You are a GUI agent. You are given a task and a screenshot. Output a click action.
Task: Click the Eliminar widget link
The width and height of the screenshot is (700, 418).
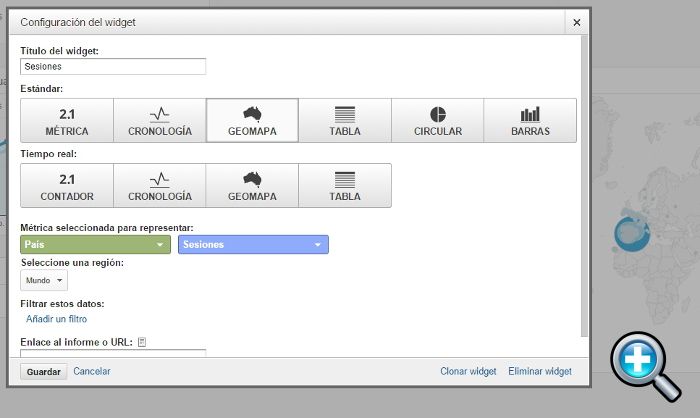[x=540, y=371]
